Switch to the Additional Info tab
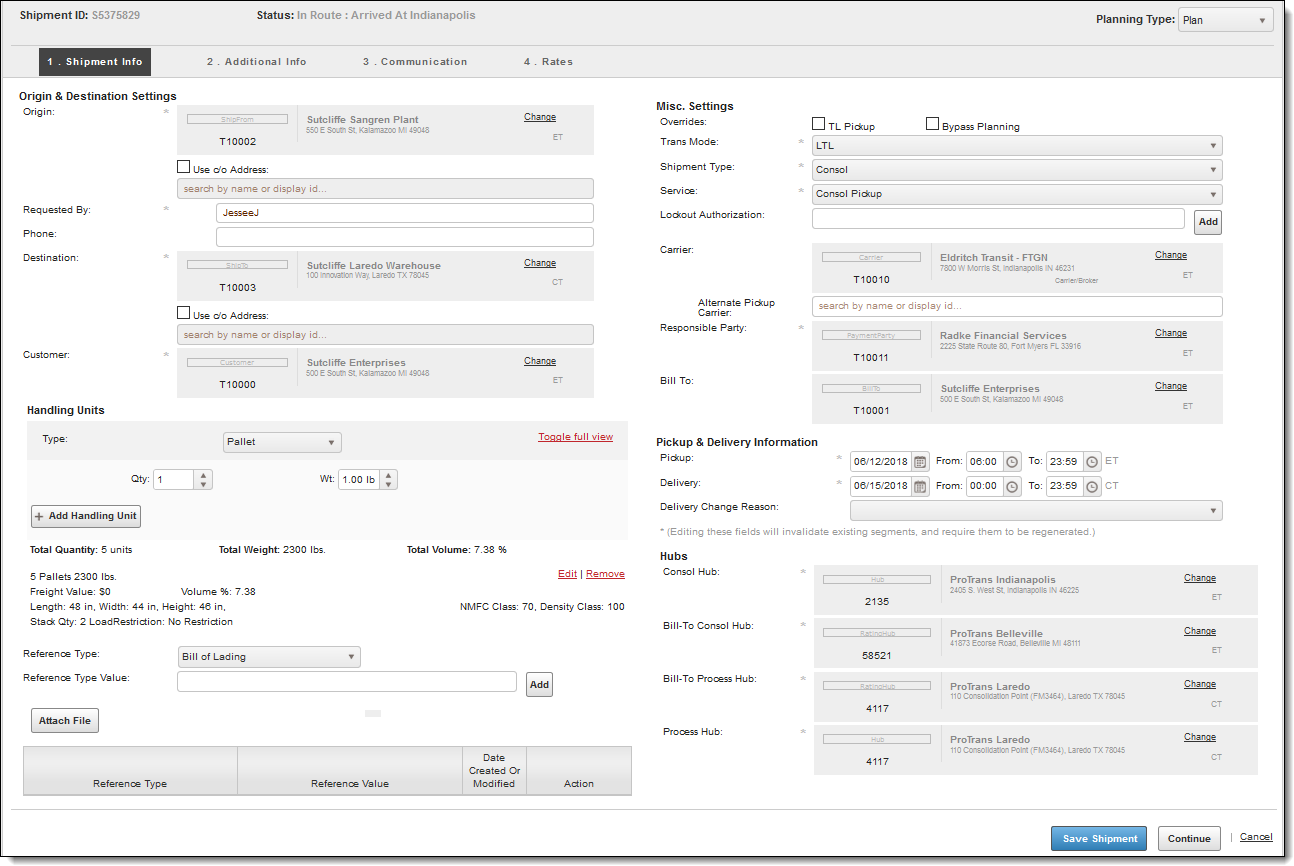Image resolution: width=1294 pixels, height=866 pixels. tap(256, 62)
